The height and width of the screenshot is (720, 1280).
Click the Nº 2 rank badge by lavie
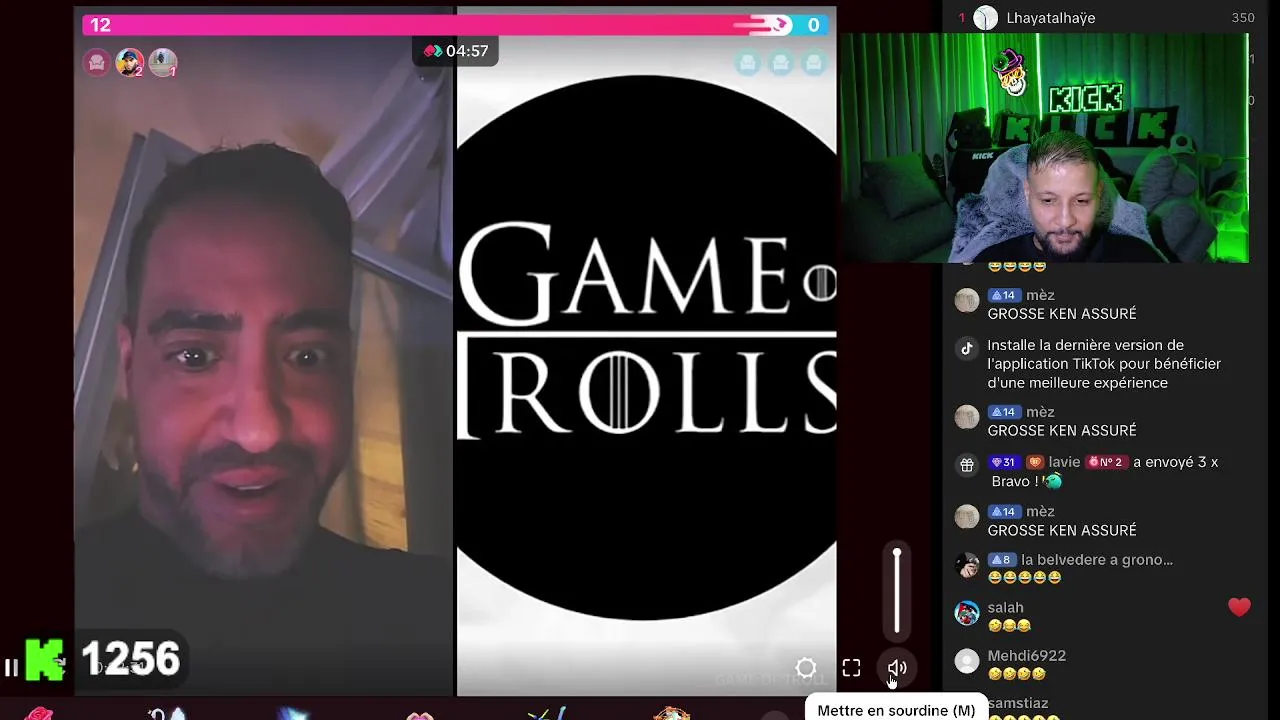[1105, 462]
